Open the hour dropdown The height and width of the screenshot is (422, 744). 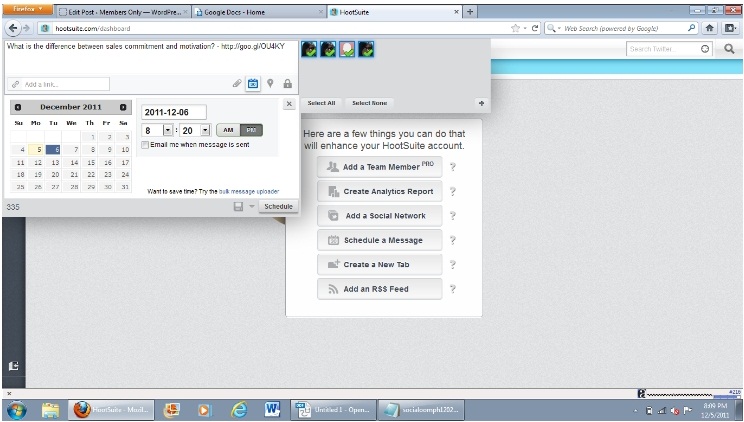167,130
